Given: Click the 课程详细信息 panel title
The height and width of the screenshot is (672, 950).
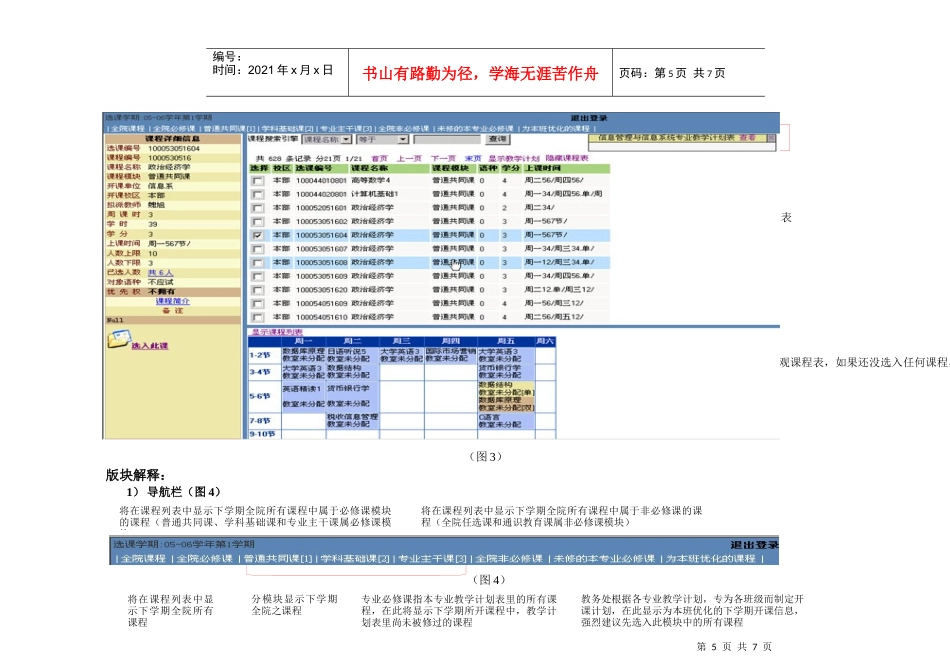Looking at the screenshot, I should (173, 139).
